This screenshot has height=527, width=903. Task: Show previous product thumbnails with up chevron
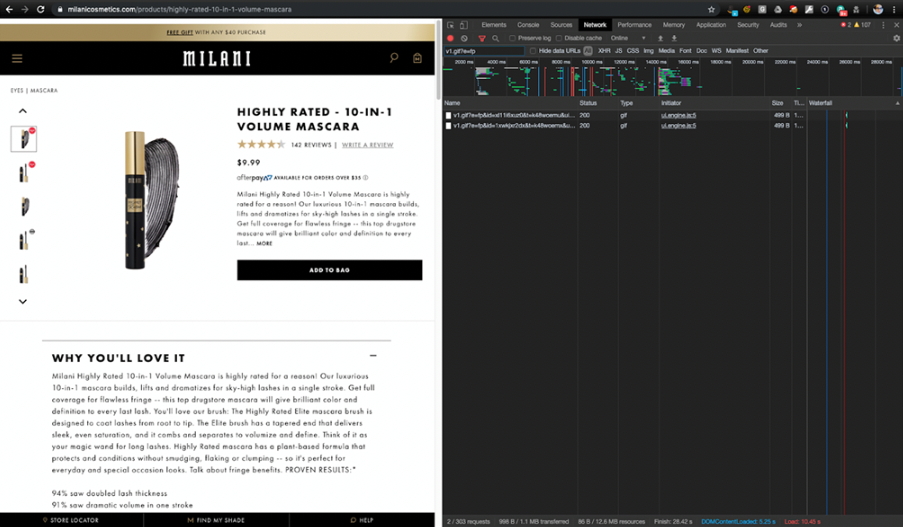pyautogui.click(x=23, y=111)
